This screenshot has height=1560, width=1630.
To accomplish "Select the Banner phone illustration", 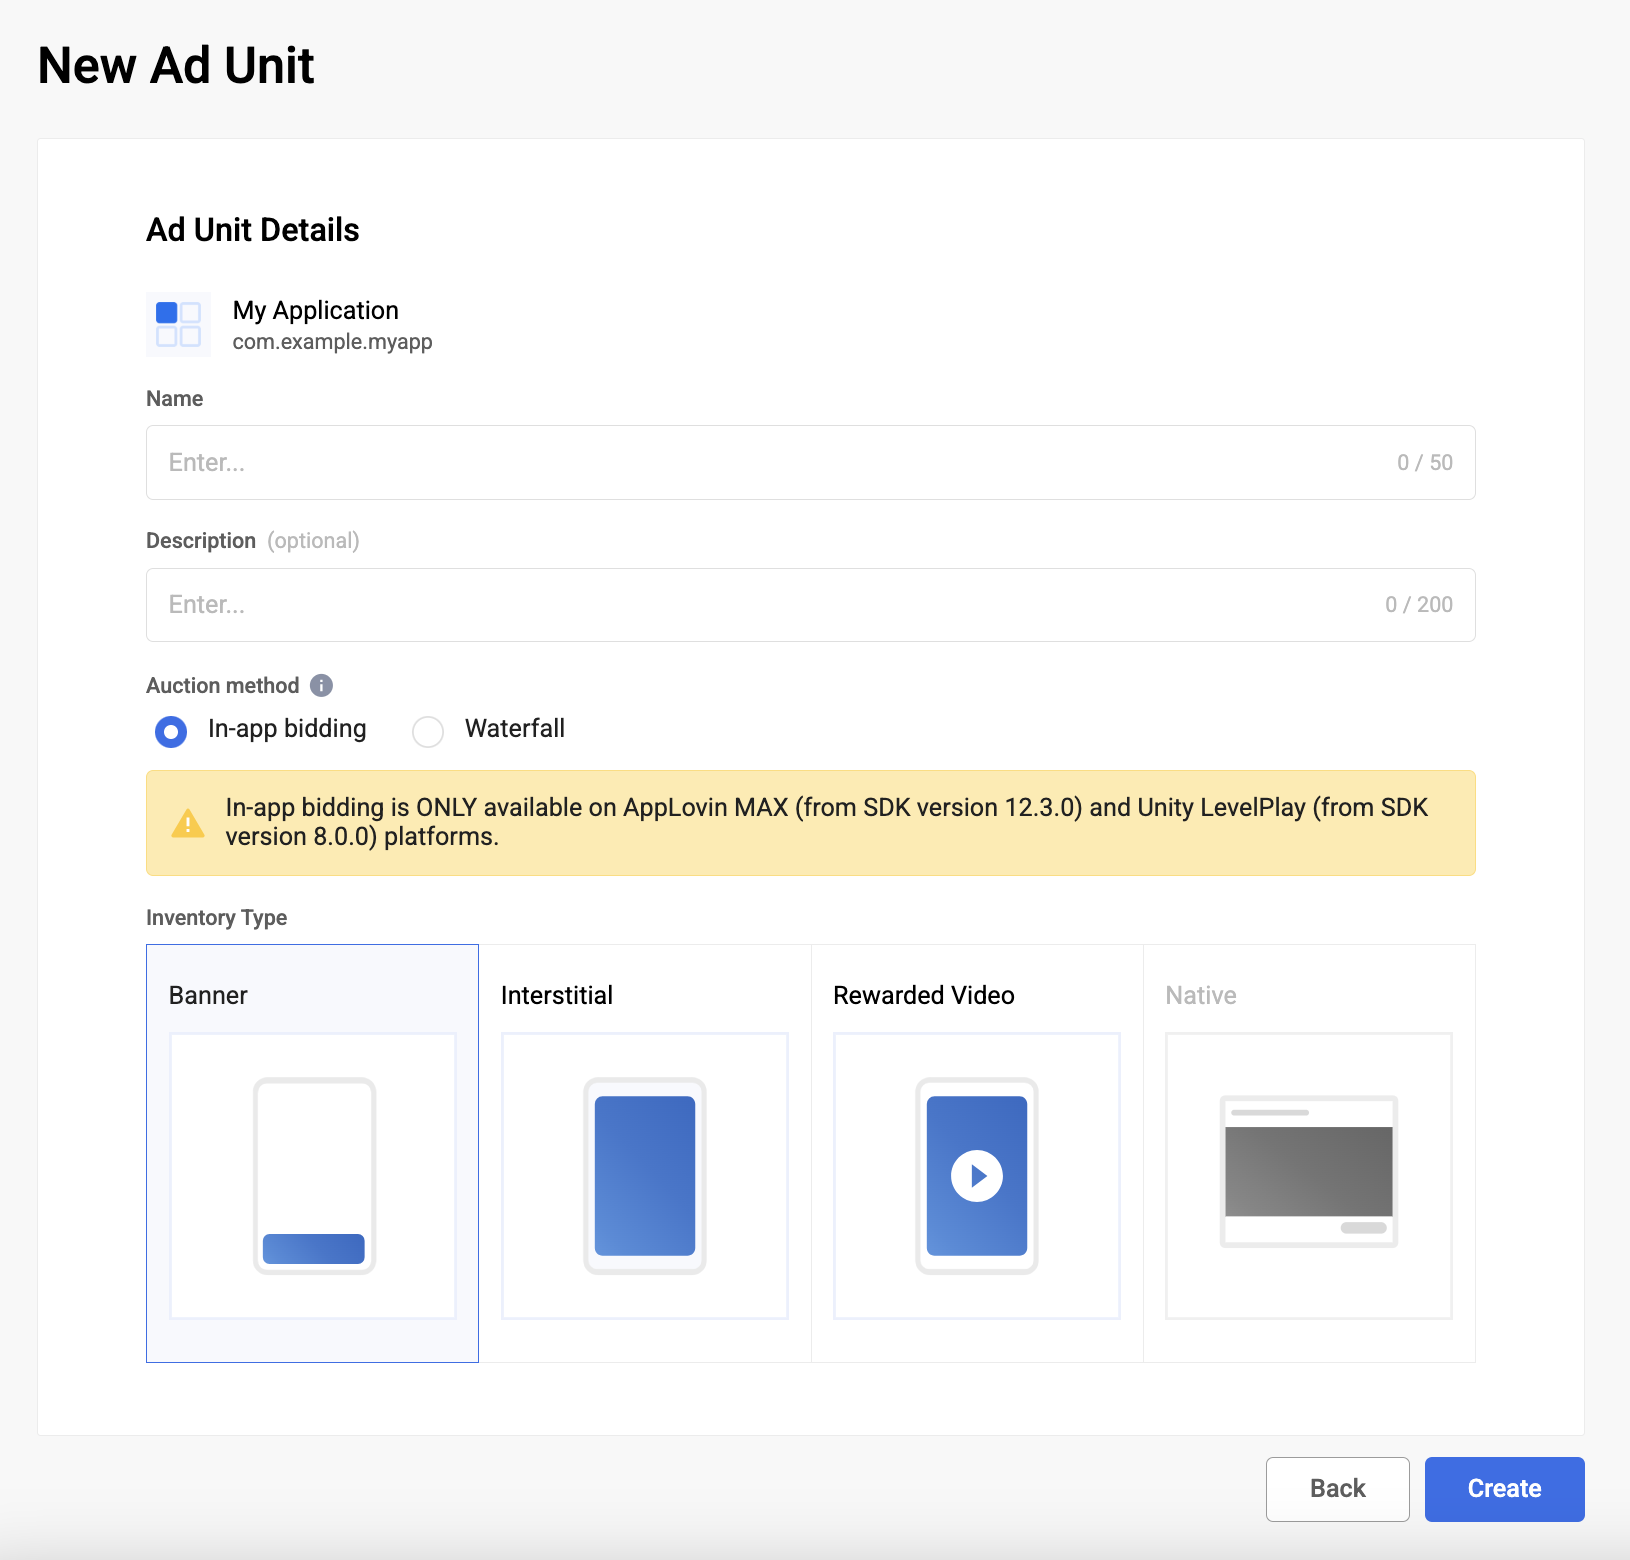I will pos(314,1175).
